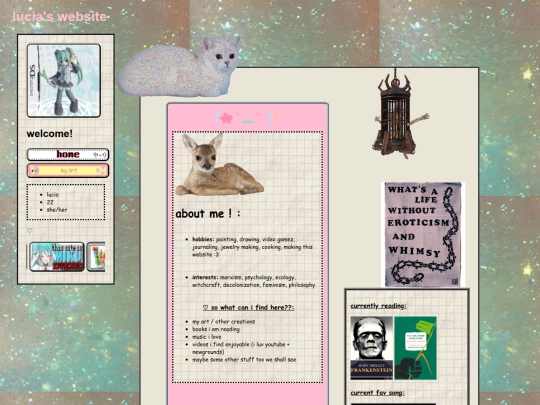540x405 pixels.
Task: Click the sparkly white cat image
Action: point(179,67)
